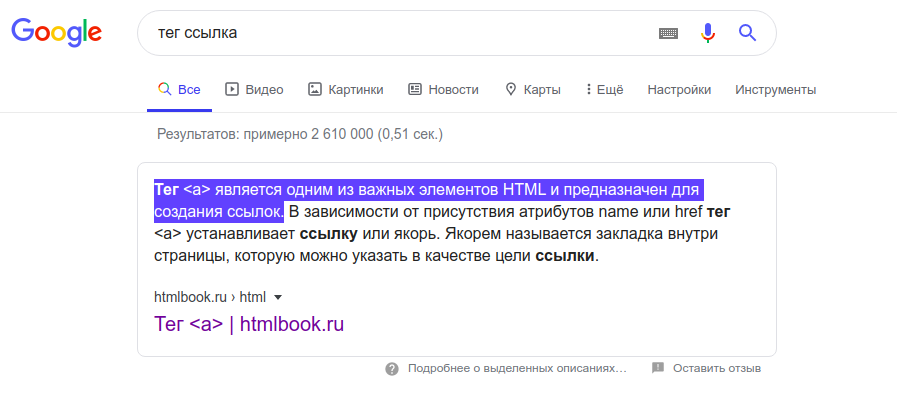897x396 pixels.
Task: Open the on-screen keyboard icon
Action: [x=668, y=33]
